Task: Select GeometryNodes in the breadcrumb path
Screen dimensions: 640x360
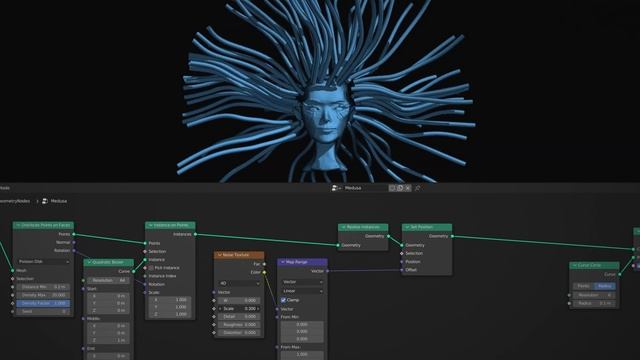Action: pyautogui.click(x=15, y=201)
